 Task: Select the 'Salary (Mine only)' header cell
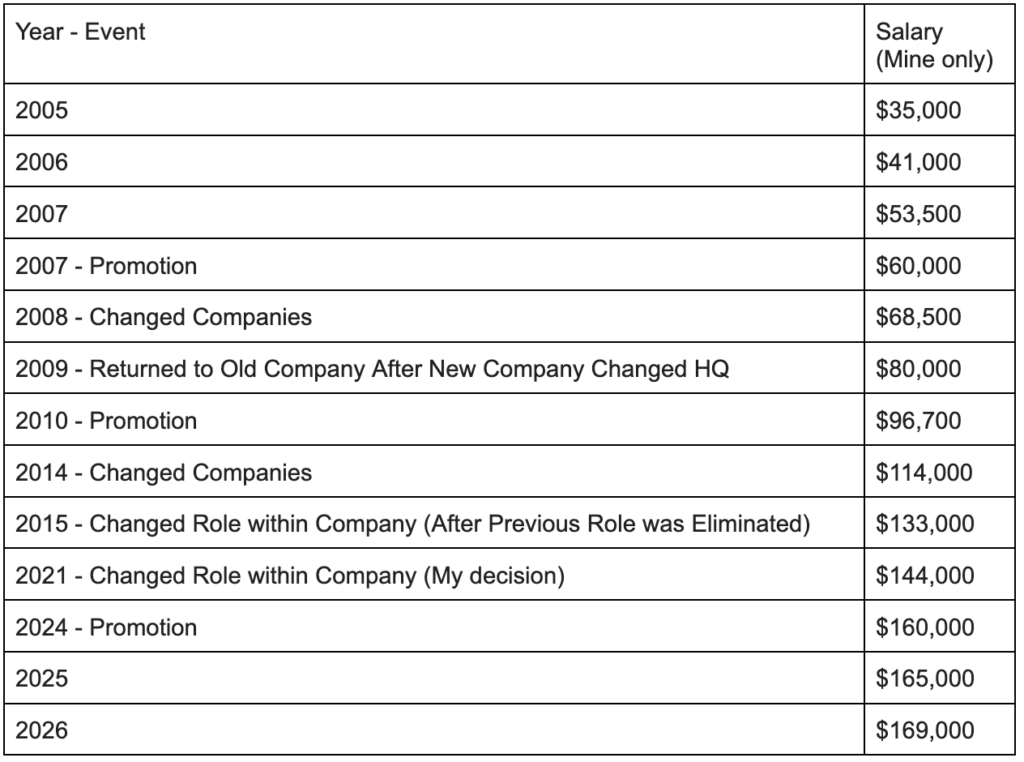pos(940,44)
